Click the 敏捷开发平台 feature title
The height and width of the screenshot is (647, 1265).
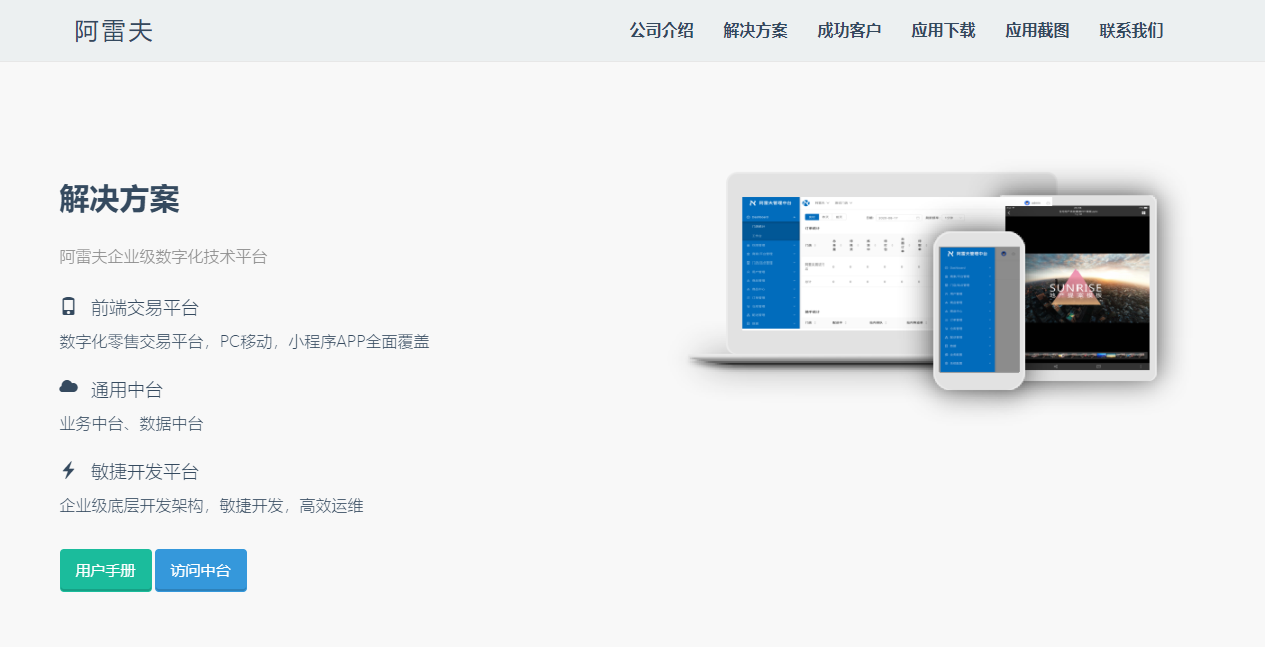click(x=144, y=472)
